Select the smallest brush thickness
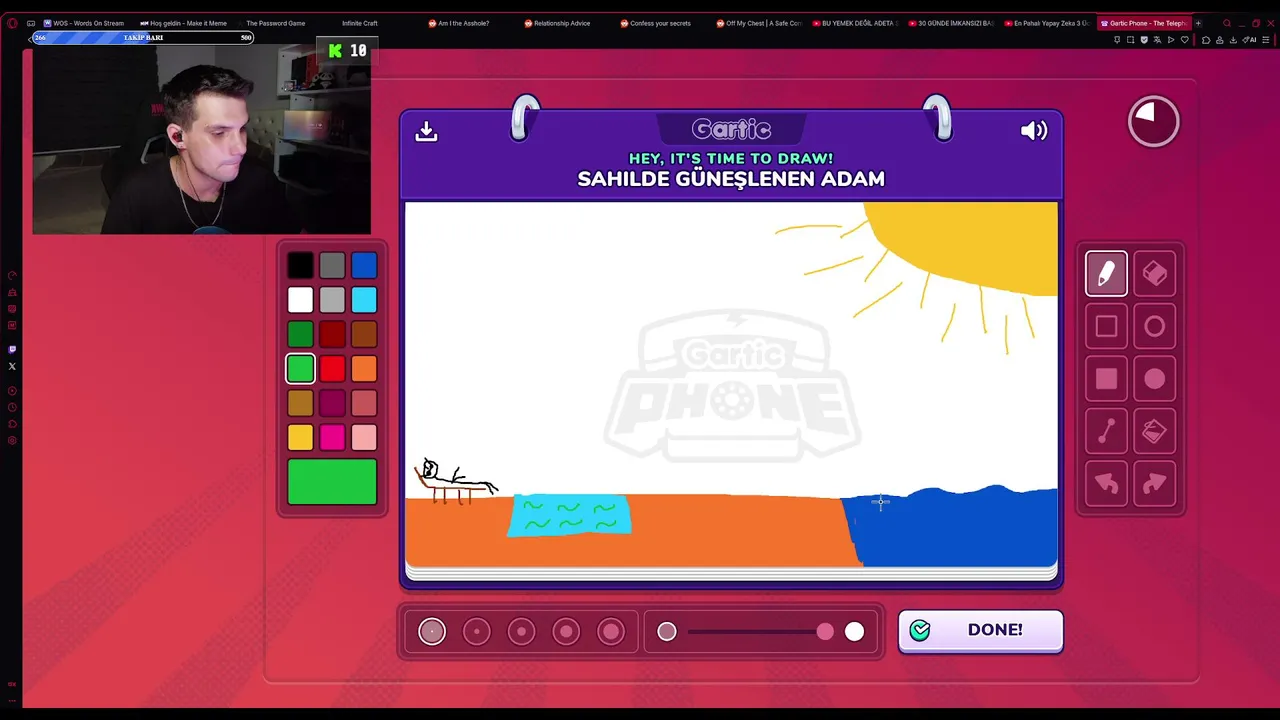 pos(432,631)
